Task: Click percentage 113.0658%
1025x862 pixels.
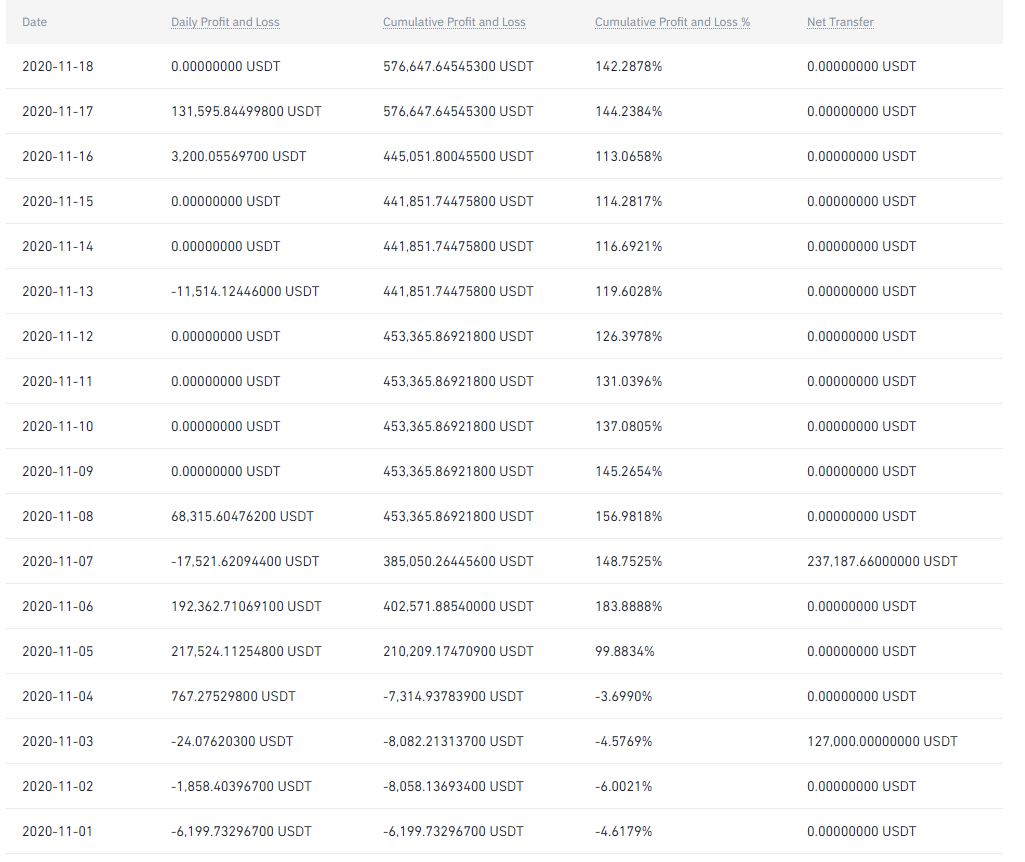Action: pos(628,157)
